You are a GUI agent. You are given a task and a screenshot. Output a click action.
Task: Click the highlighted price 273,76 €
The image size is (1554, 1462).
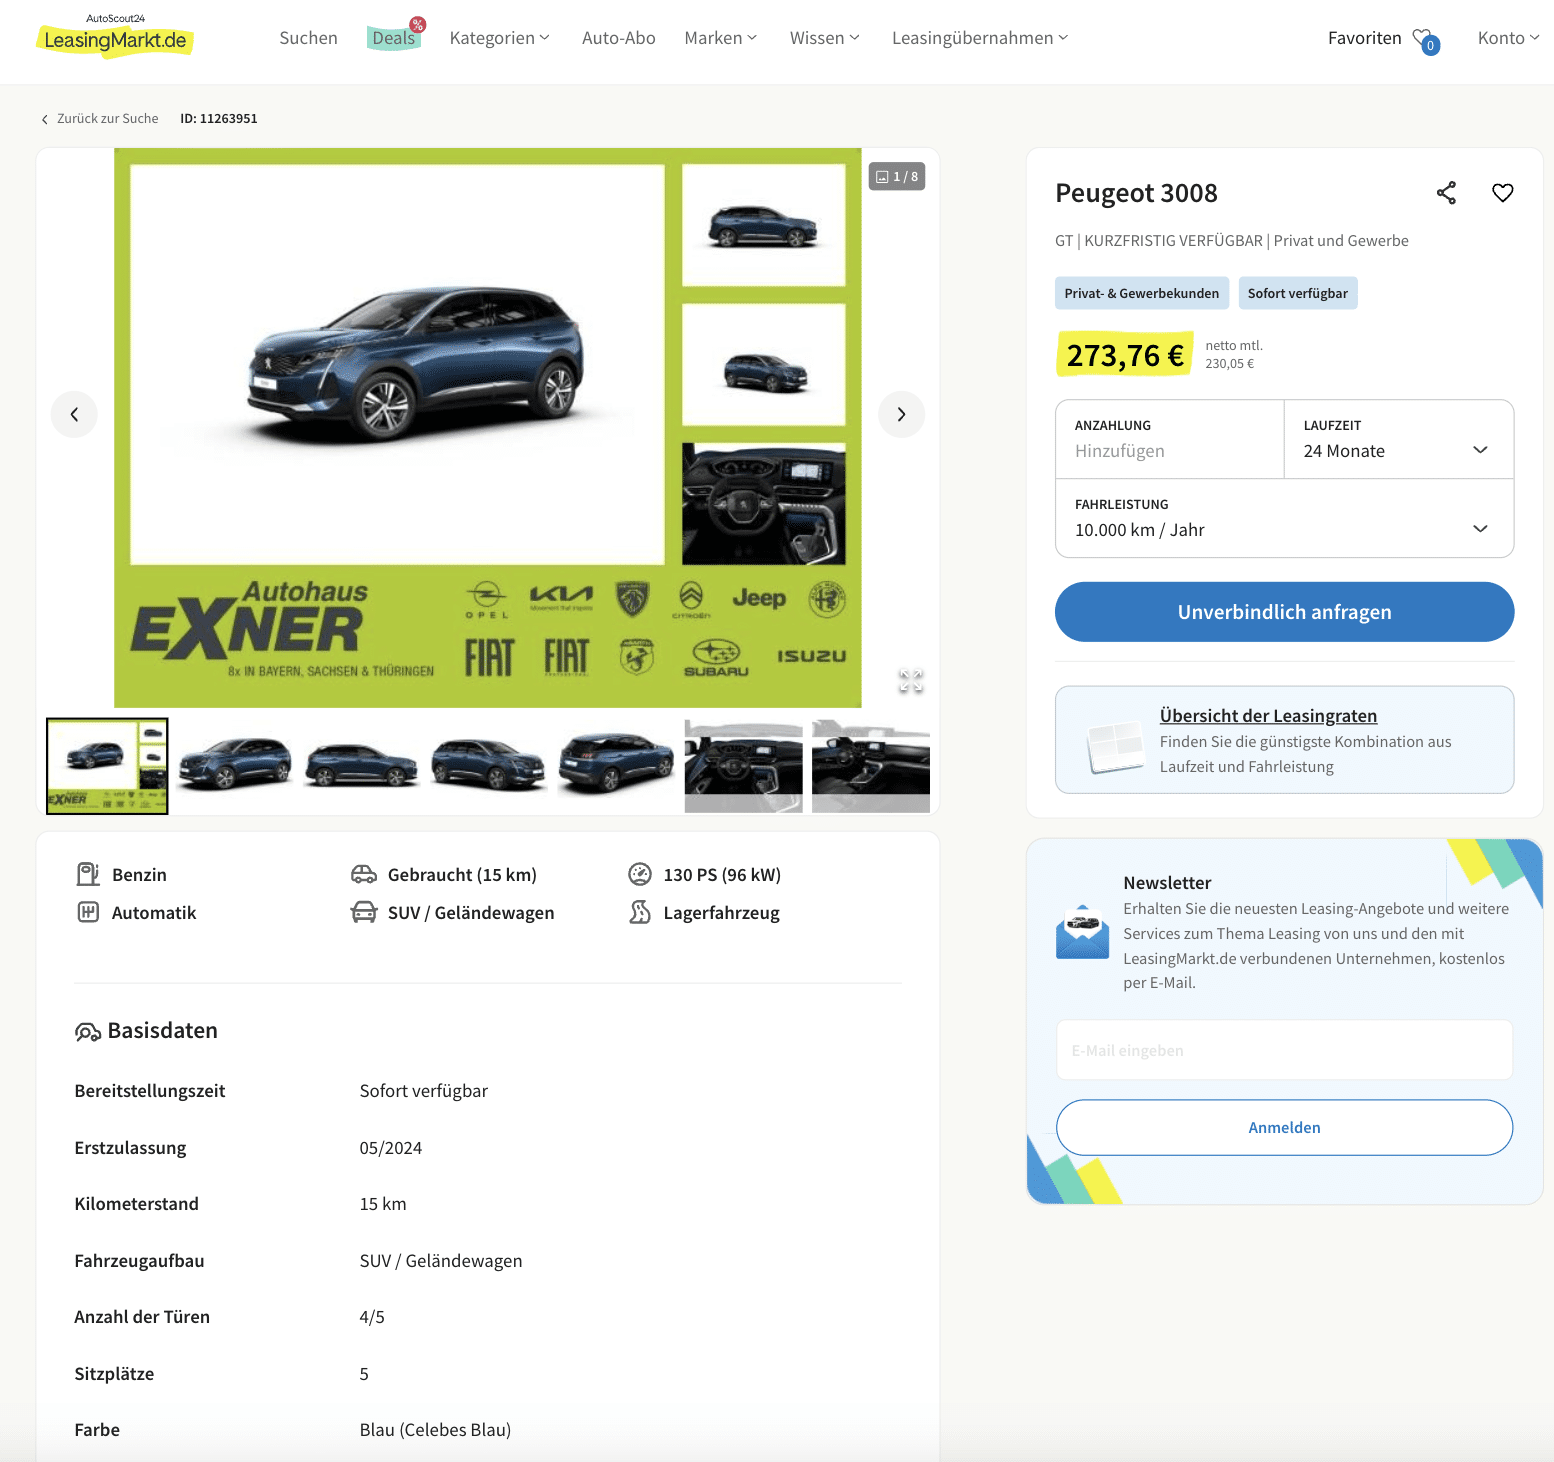[x=1124, y=355]
